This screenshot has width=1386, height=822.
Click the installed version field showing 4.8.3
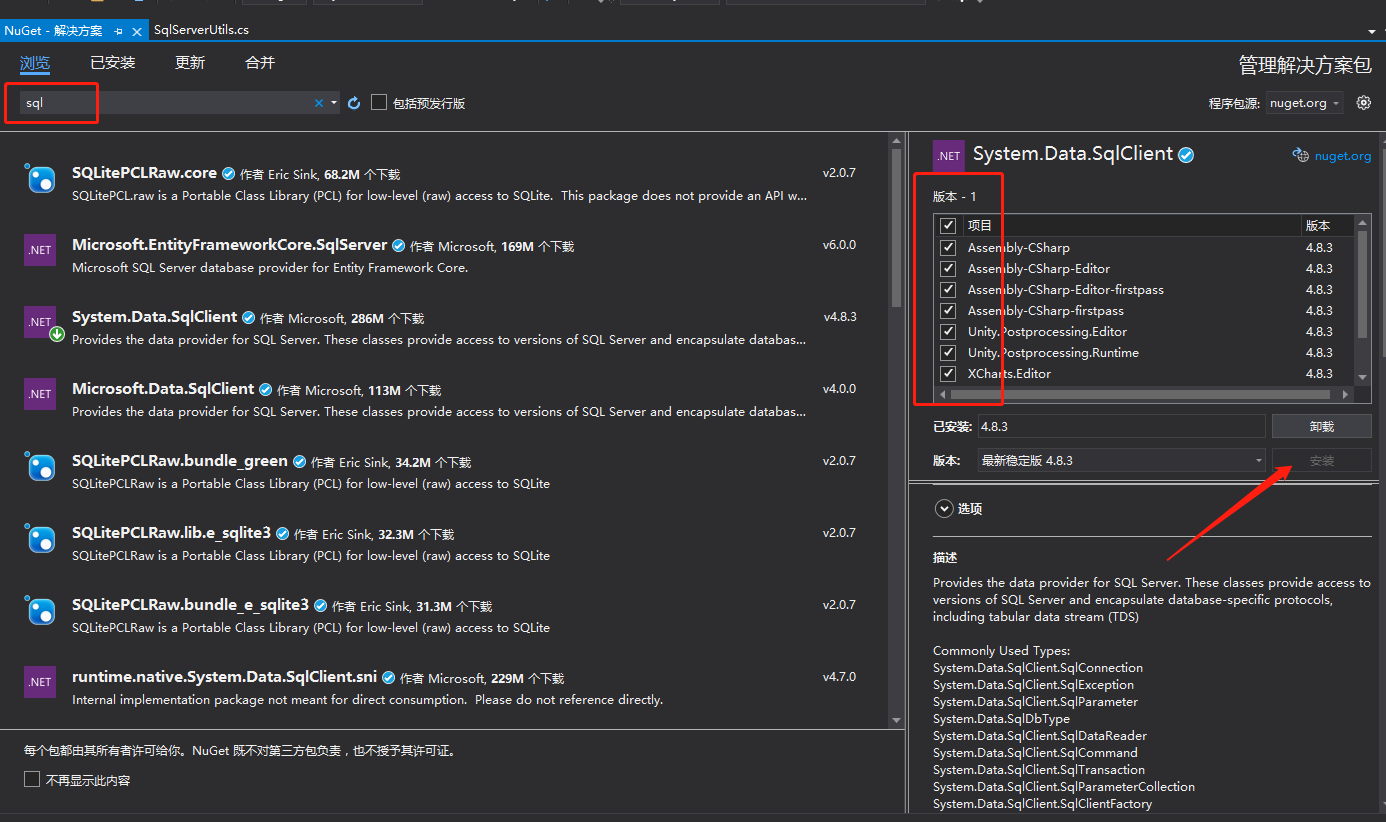pos(1121,426)
